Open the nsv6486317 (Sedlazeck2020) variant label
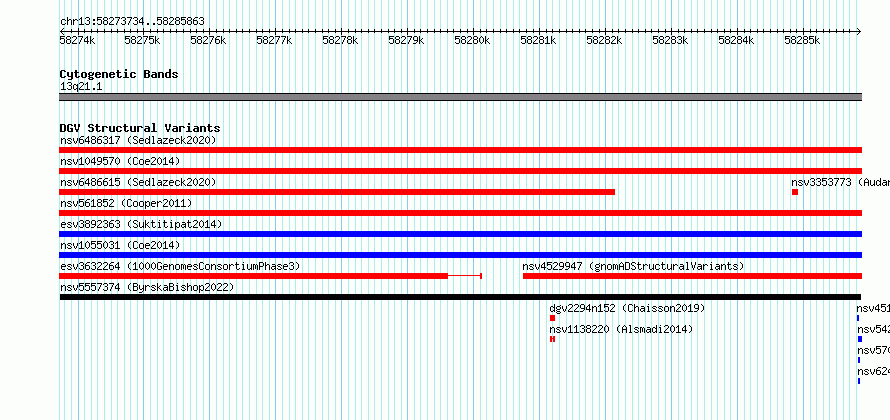 [138, 140]
